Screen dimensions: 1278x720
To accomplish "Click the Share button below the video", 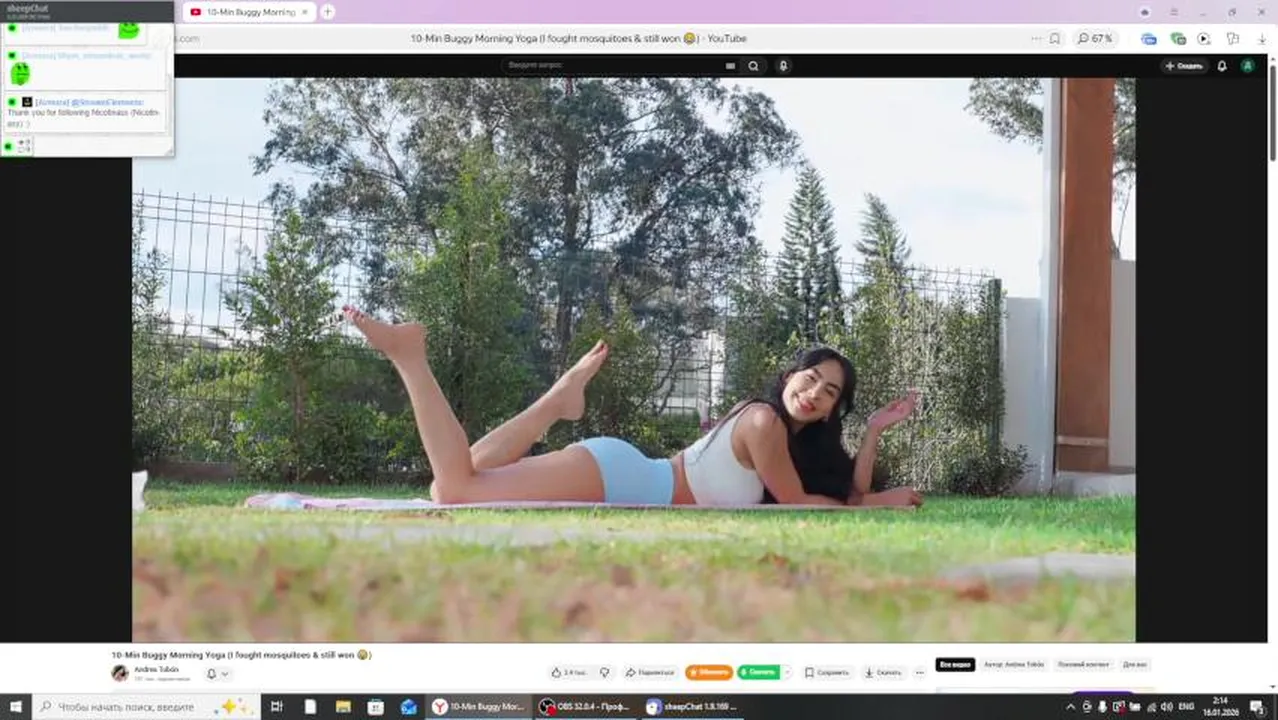I will click(650, 673).
